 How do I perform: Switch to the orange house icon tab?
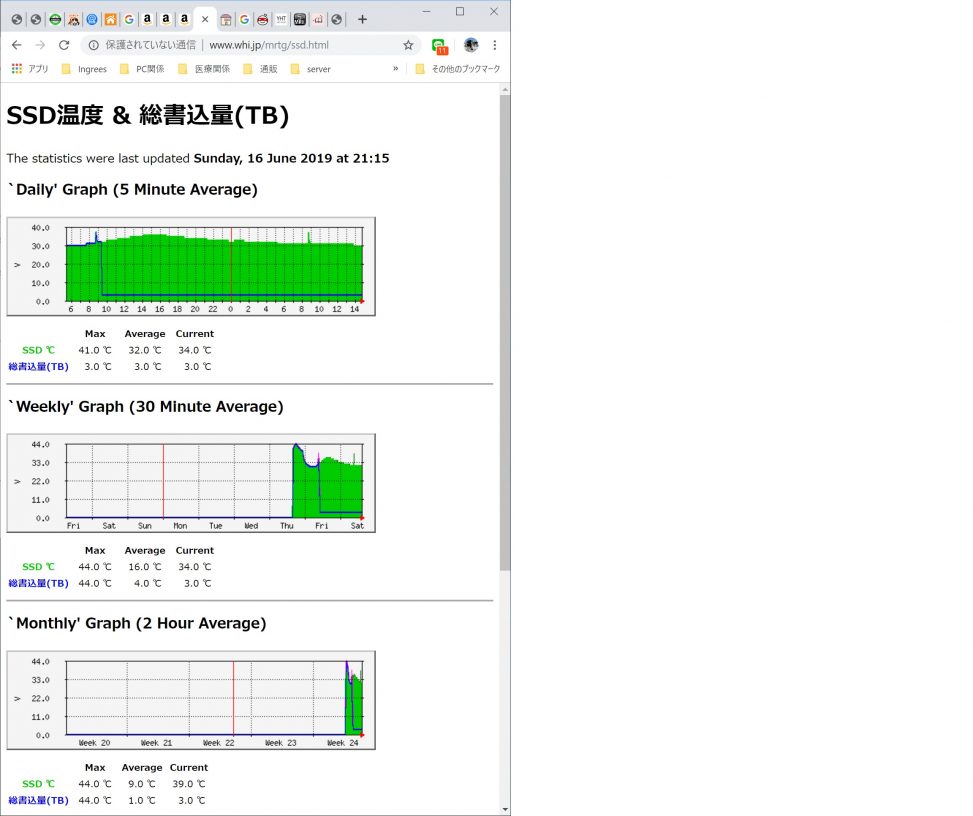[x=110, y=19]
